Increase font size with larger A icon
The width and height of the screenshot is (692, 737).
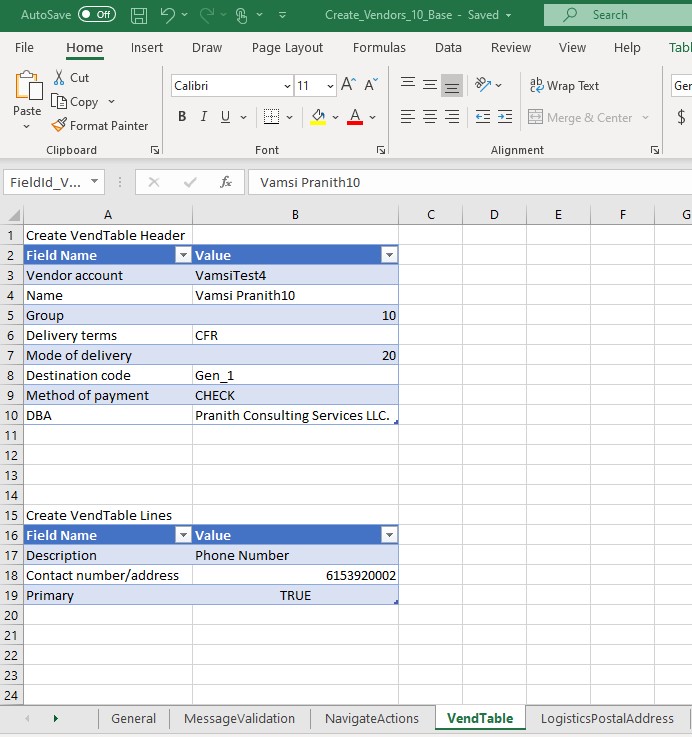tap(348, 86)
